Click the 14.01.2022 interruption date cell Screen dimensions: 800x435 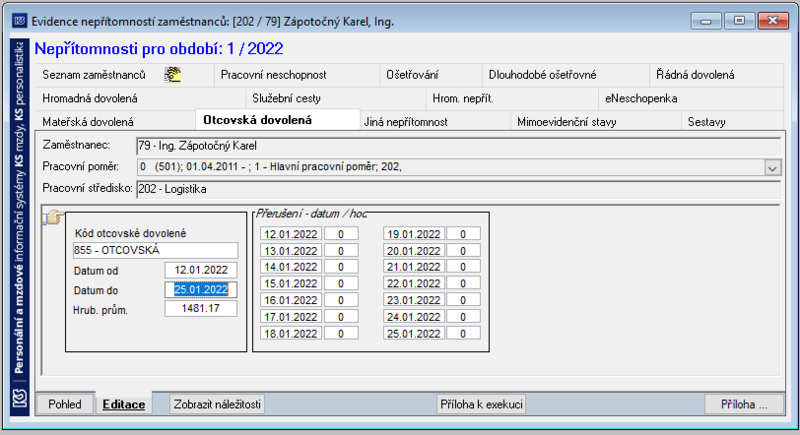(x=291, y=267)
